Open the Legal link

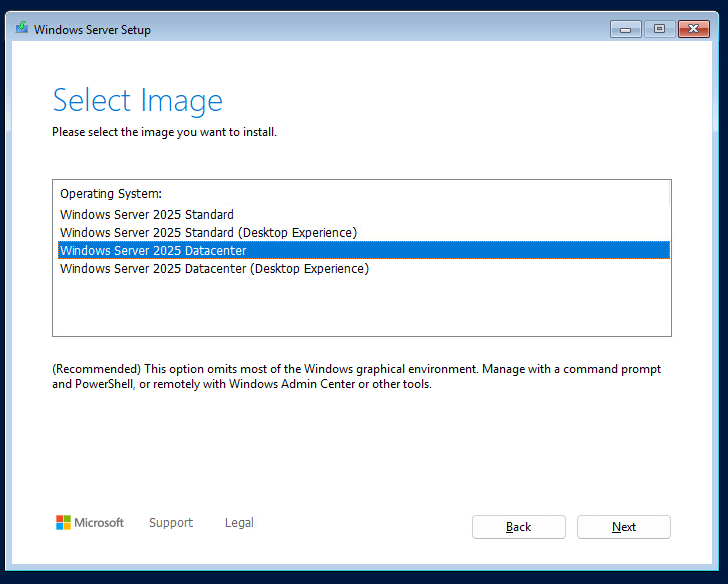(239, 522)
